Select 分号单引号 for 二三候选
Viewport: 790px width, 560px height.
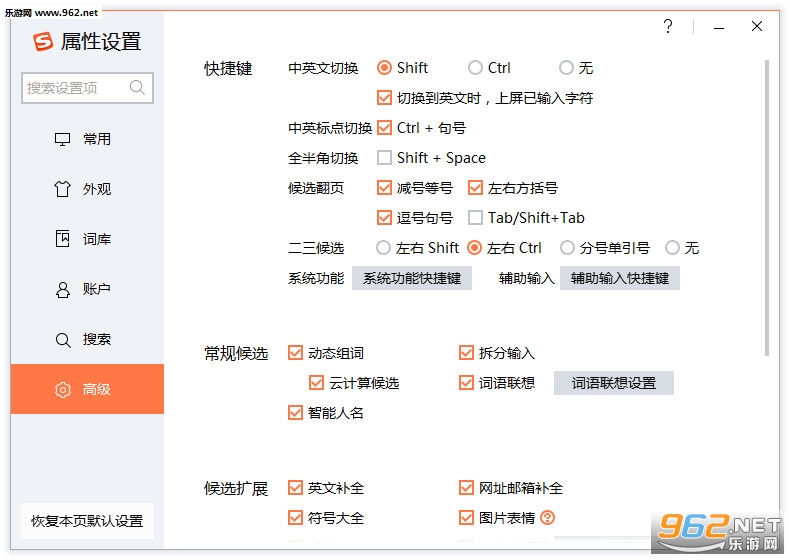(x=567, y=247)
